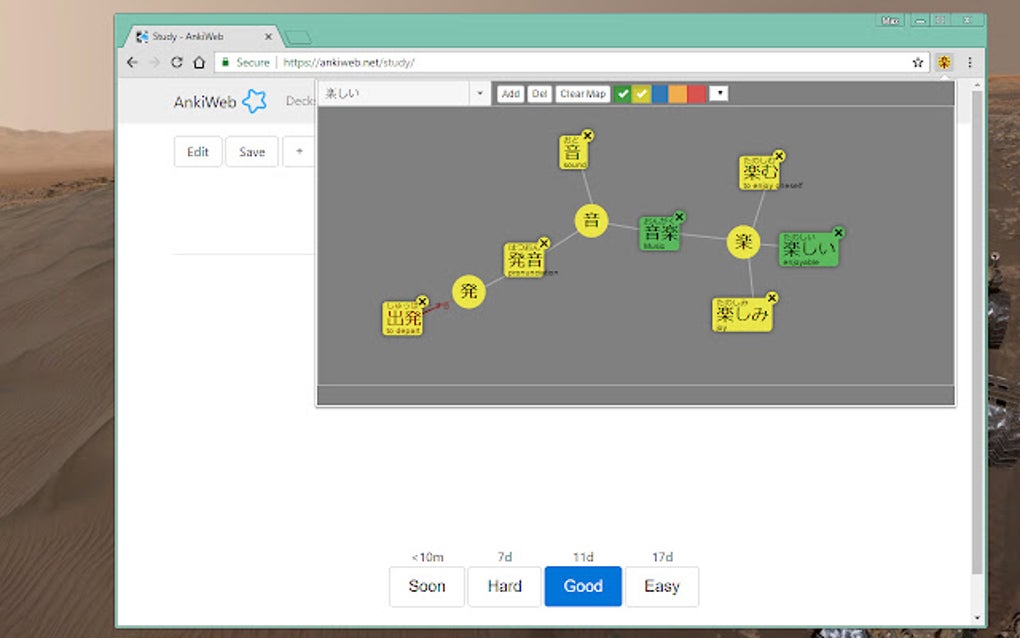Click the AnkiWeb star logo

[254, 101]
